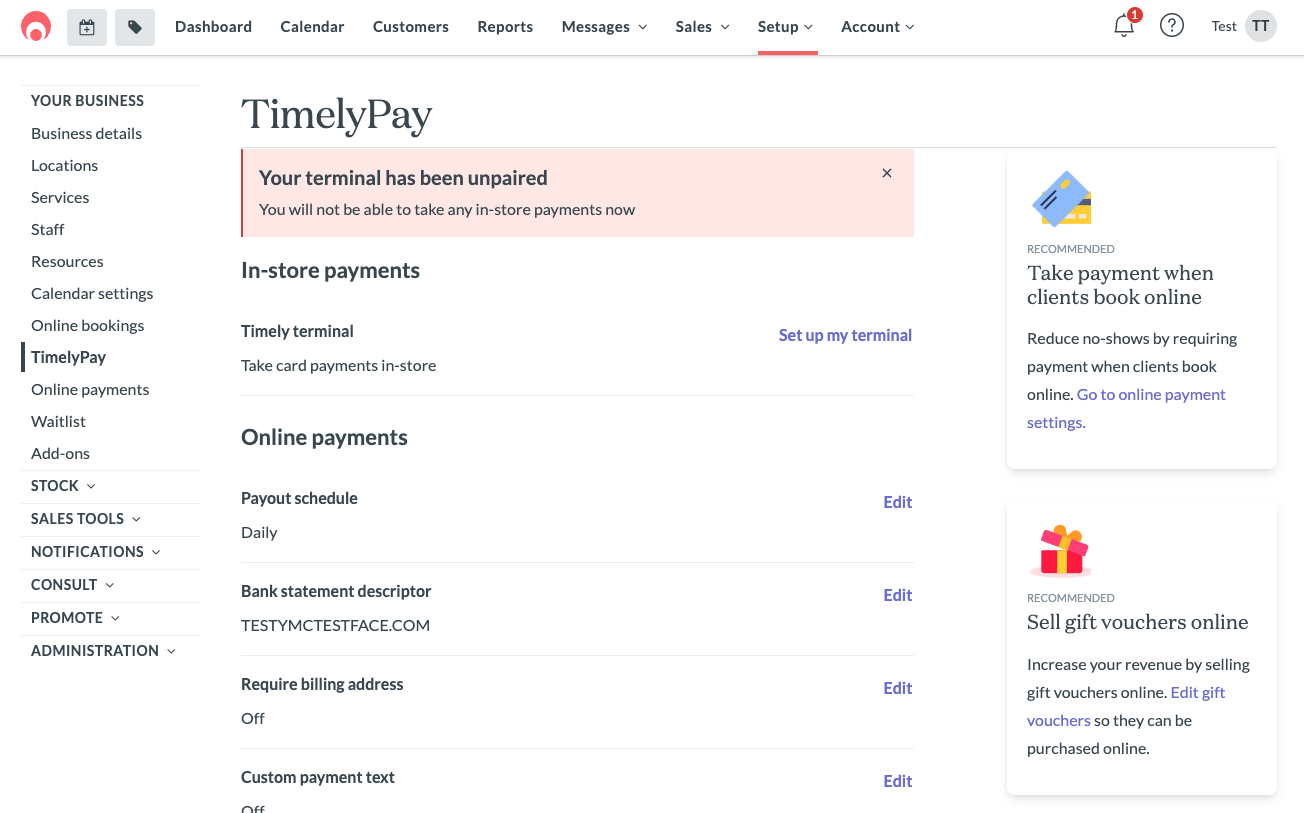Open the Calendar page
This screenshot has width=1304, height=813.
(312, 27)
